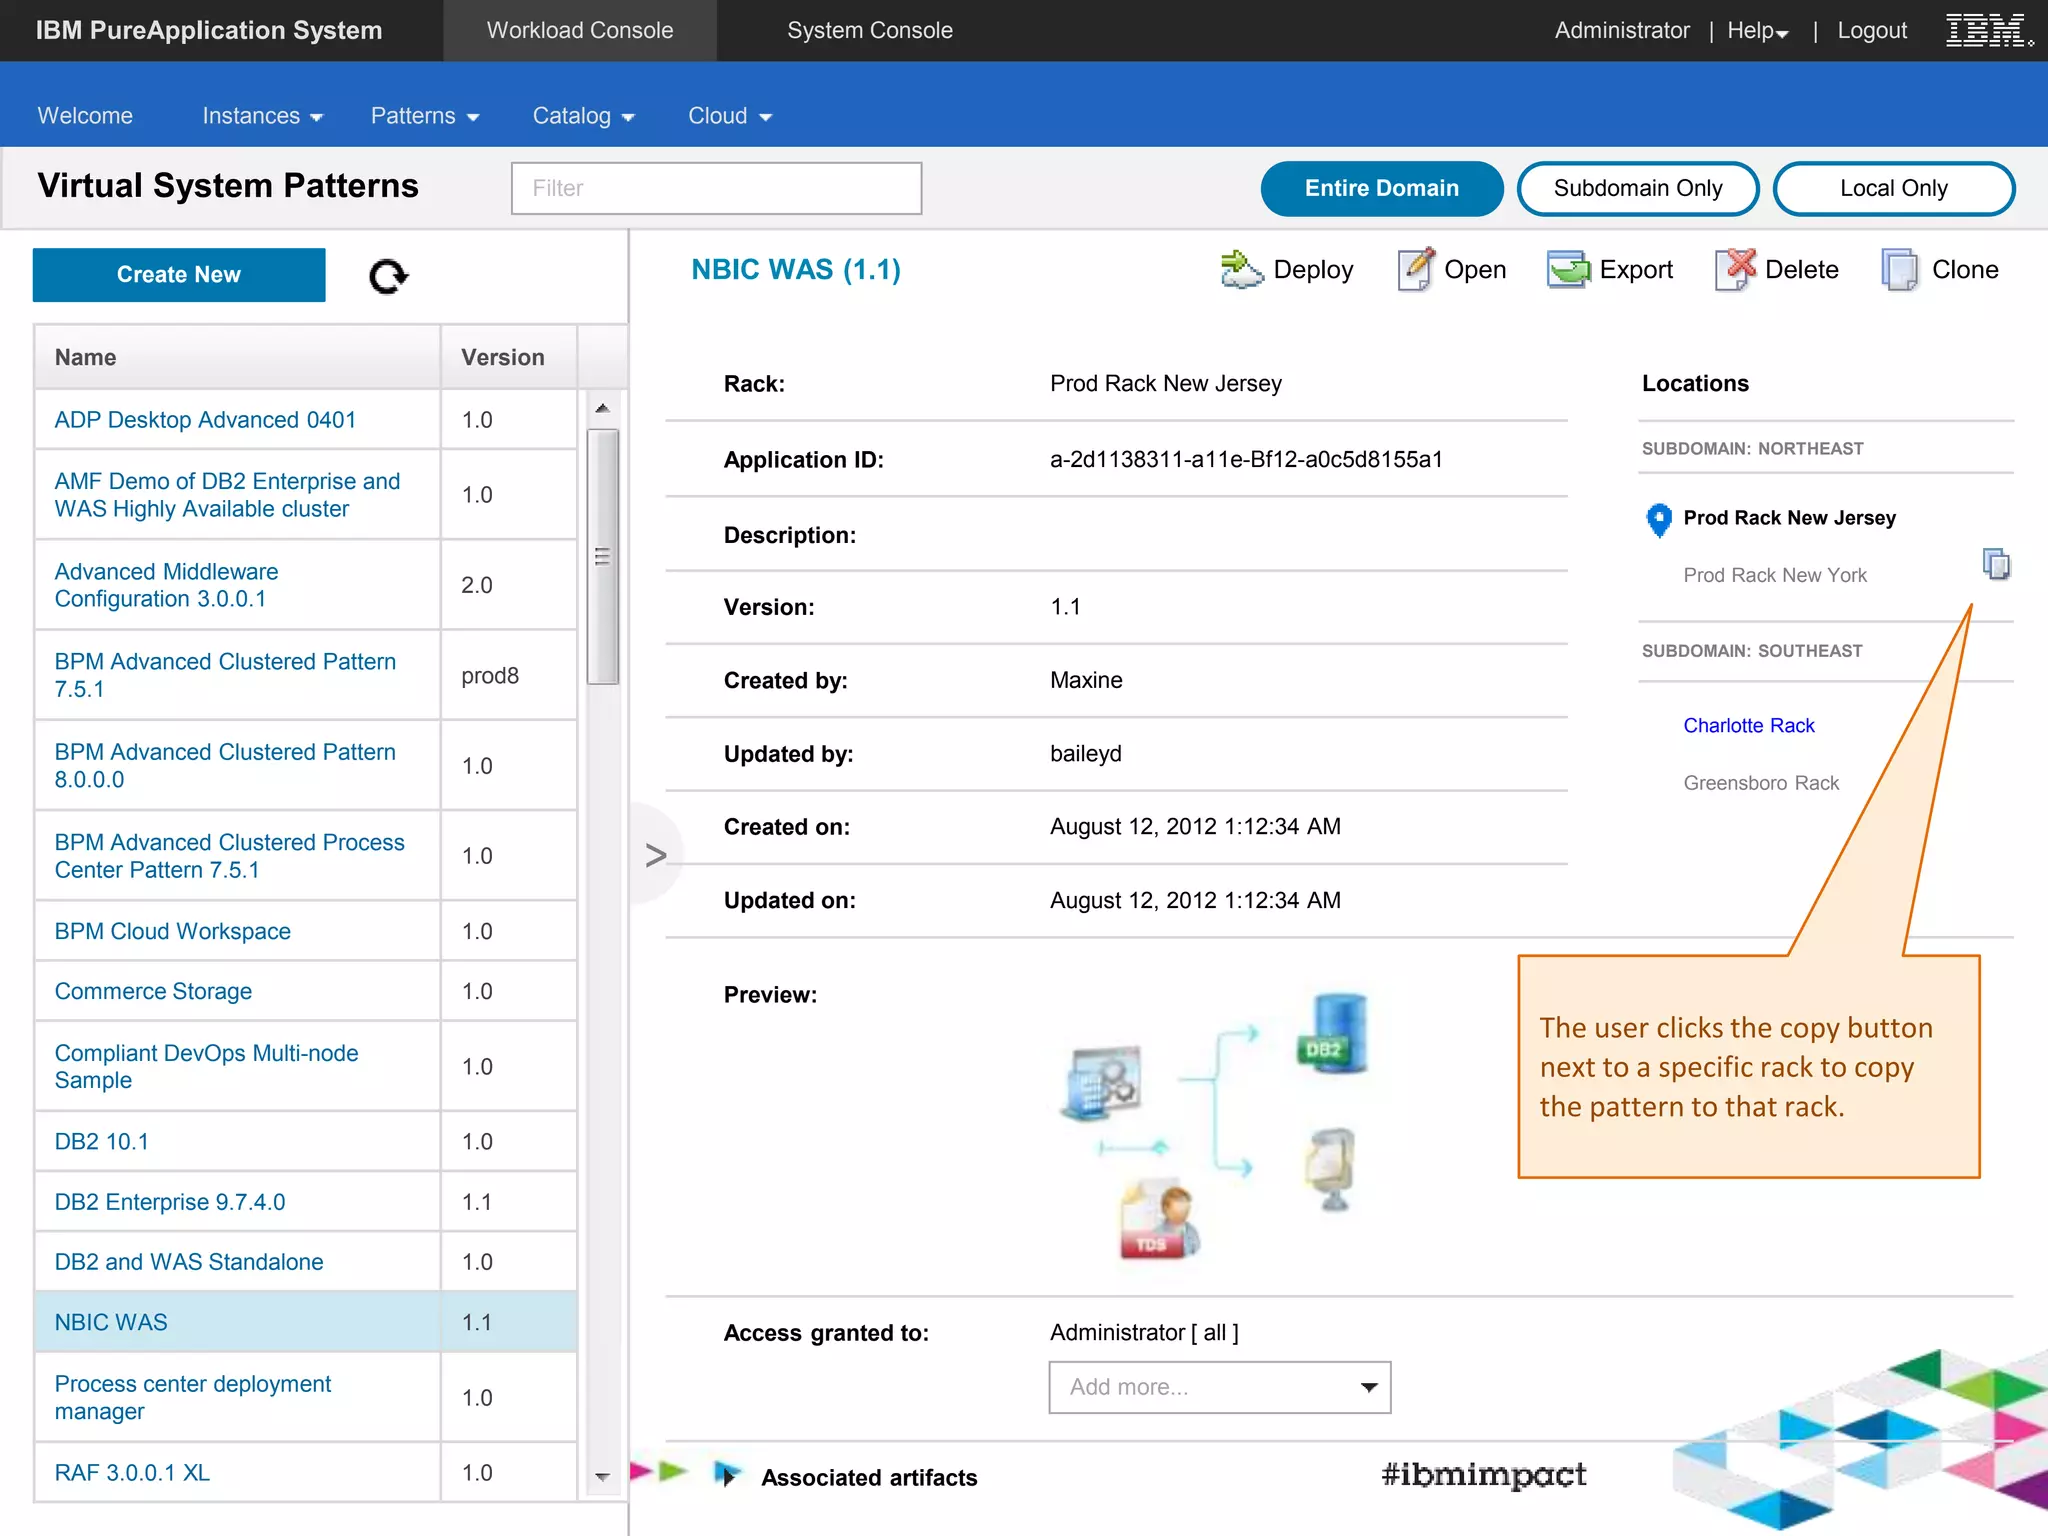
Task: Click the Prod Rack New Jersey location pin
Action: (x=1659, y=520)
